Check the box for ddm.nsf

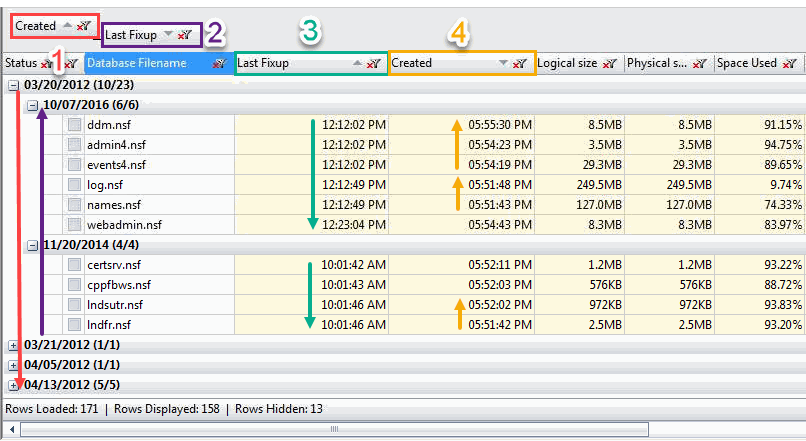click(x=75, y=125)
